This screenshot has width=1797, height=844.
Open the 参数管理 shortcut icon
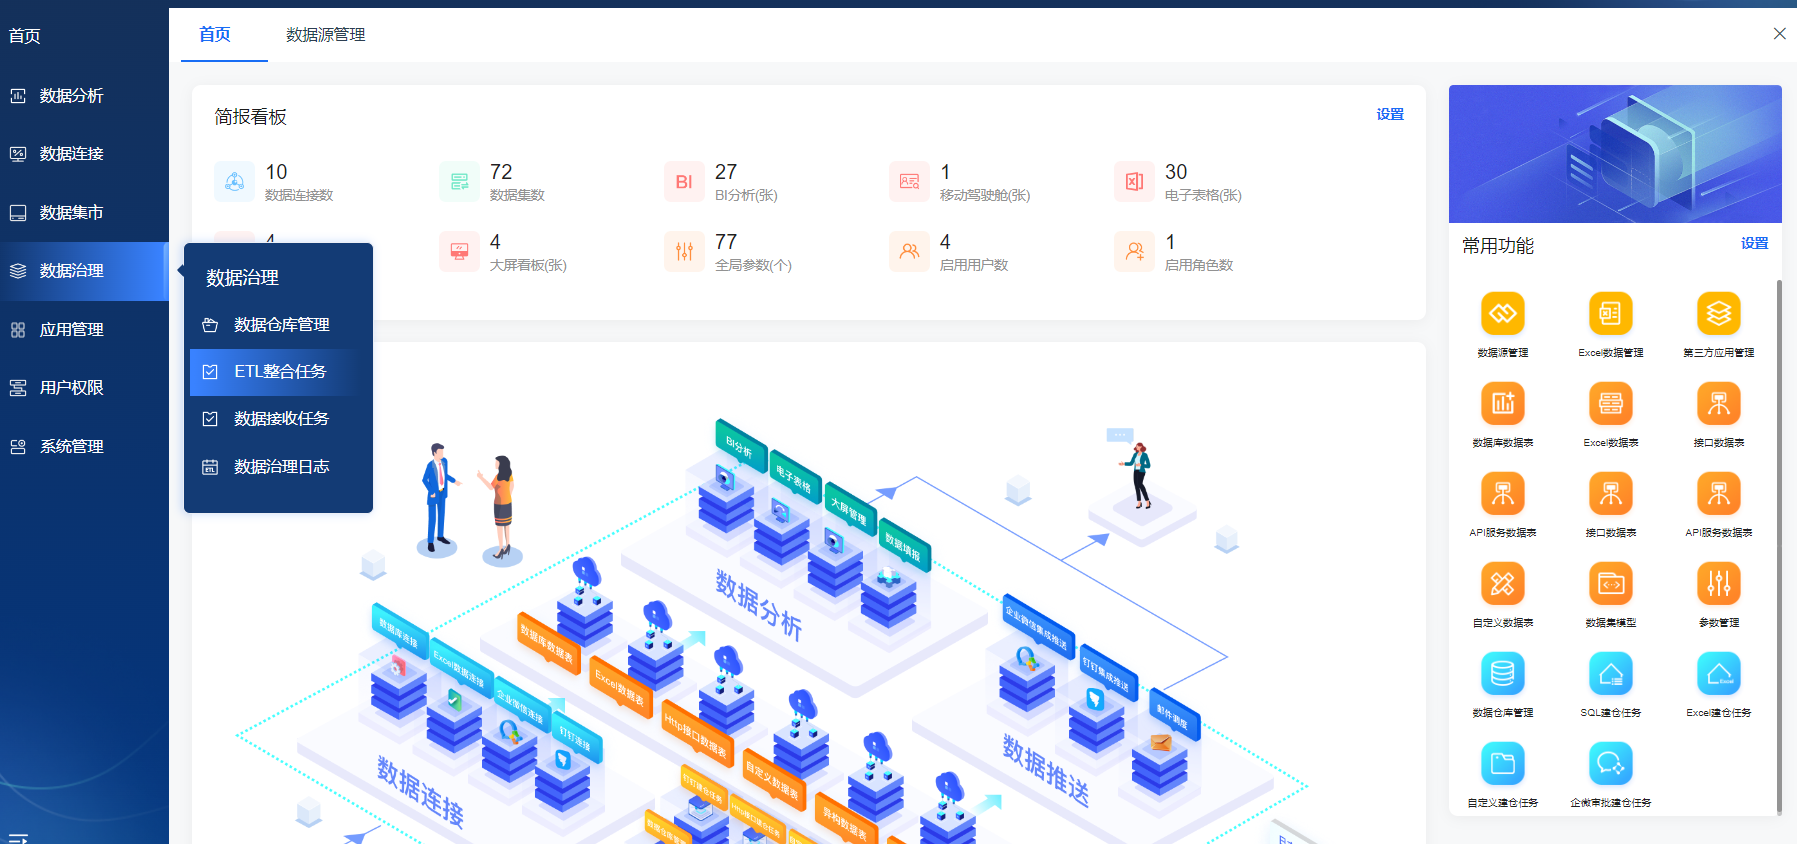click(1718, 584)
